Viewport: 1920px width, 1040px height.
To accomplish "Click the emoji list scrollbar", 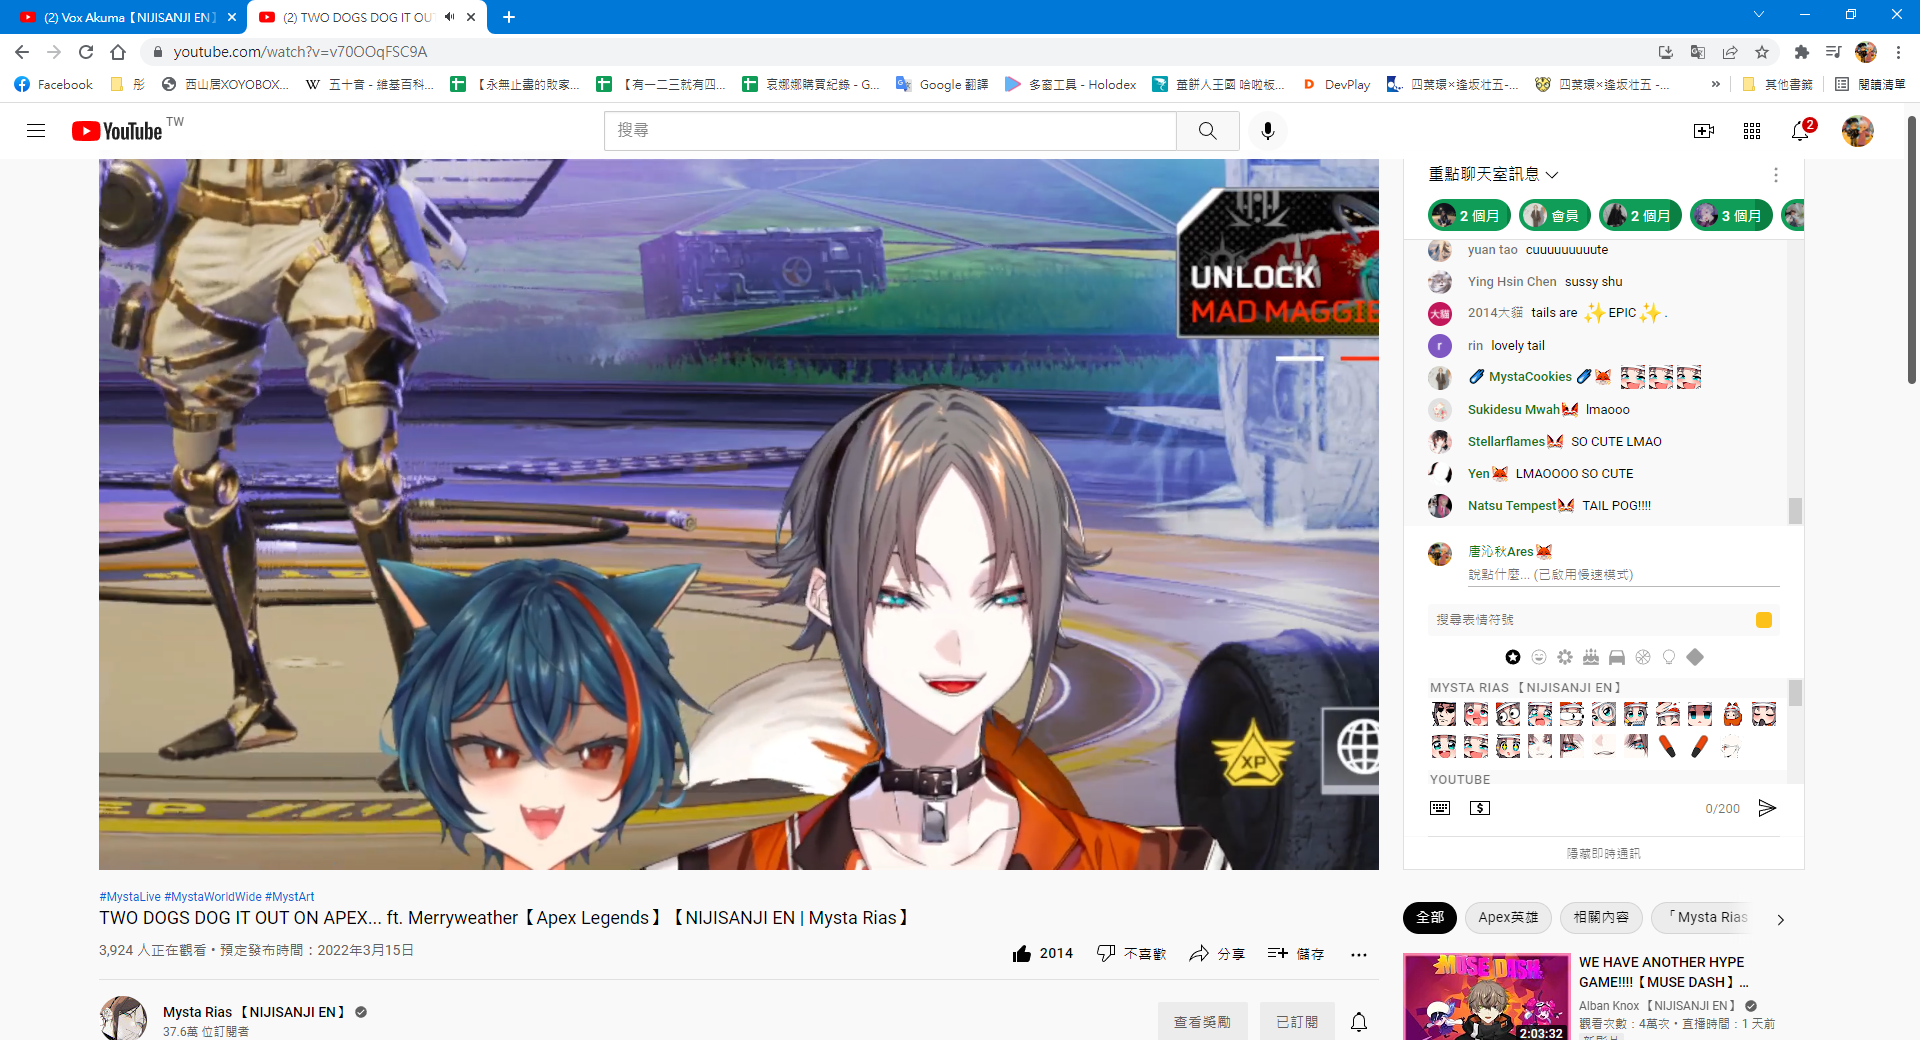I will (1795, 692).
